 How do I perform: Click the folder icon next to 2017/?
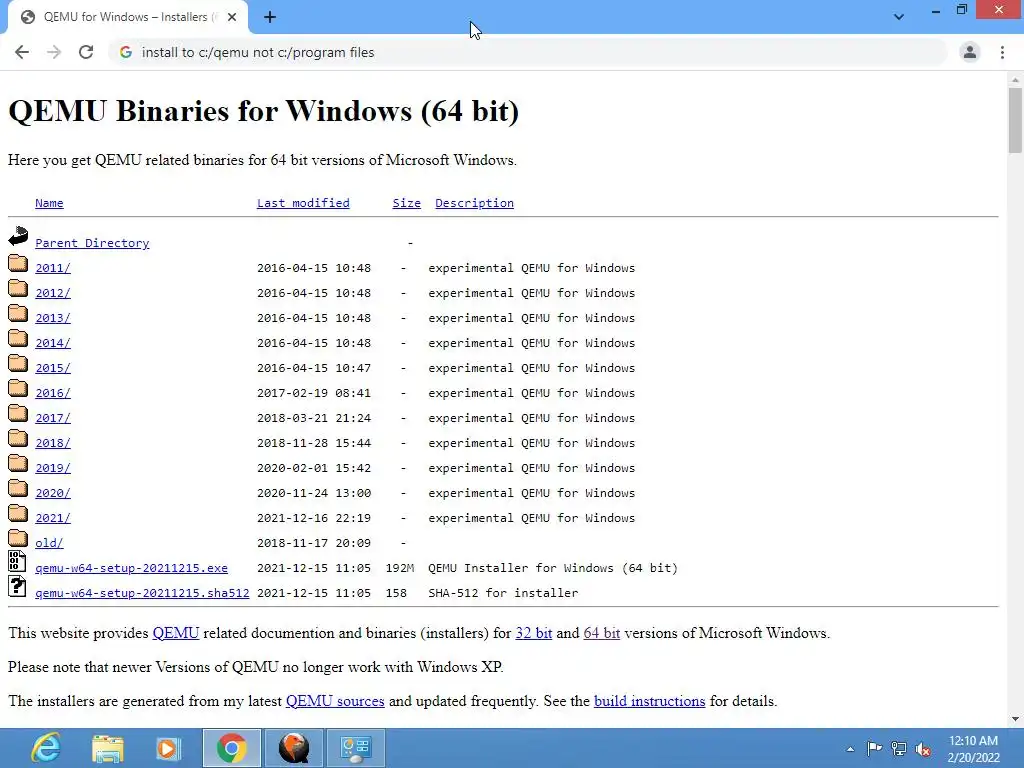point(18,413)
